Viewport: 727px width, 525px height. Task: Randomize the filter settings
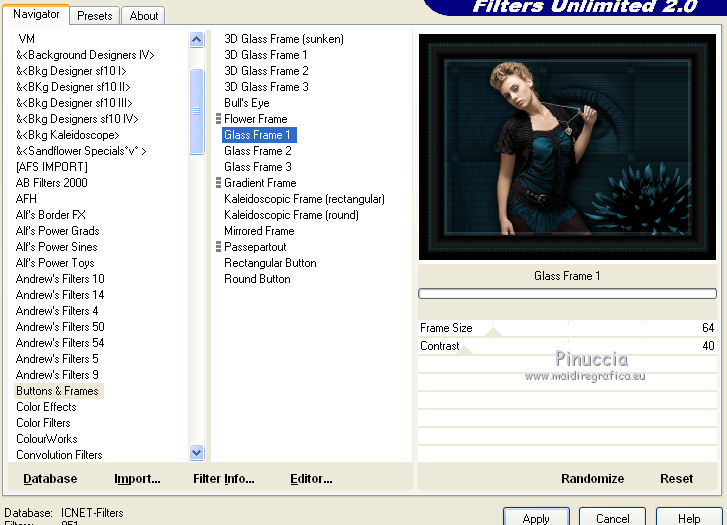[593, 479]
